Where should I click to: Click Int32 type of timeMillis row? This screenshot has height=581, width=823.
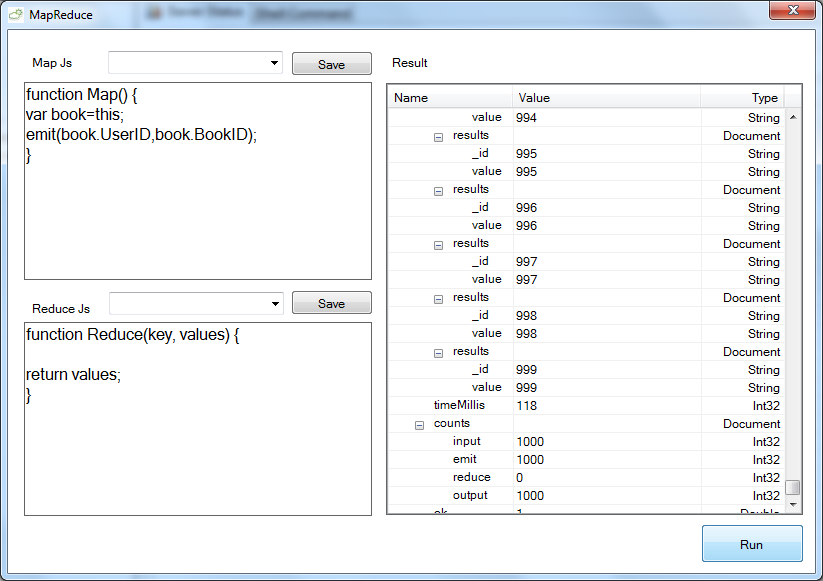point(766,406)
